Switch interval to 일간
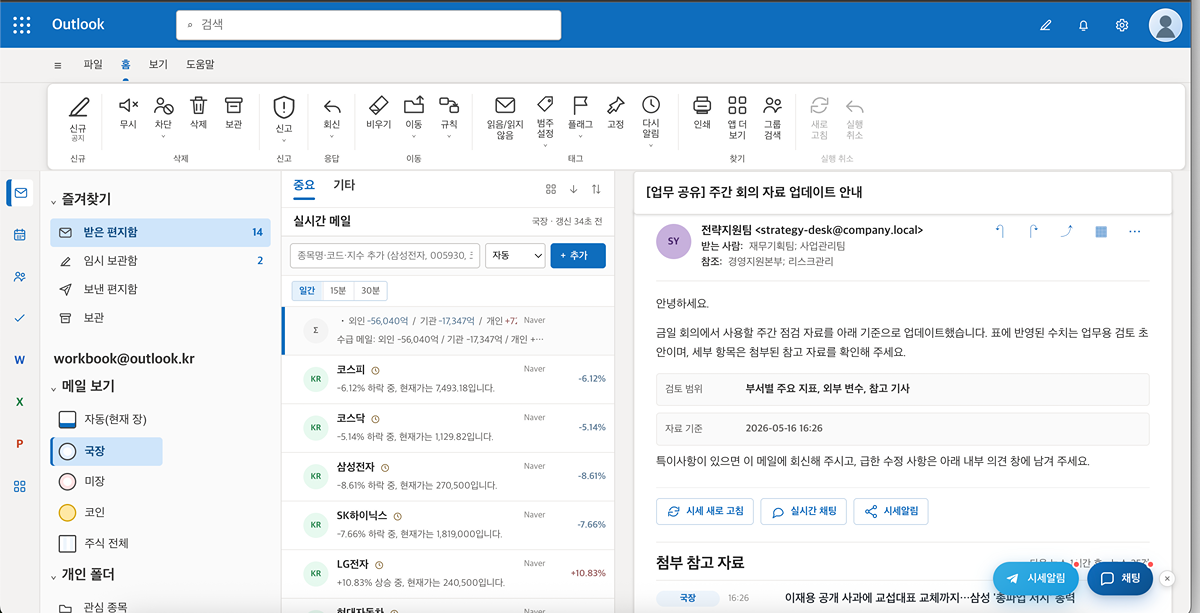Image resolution: width=1200 pixels, height=613 pixels. pos(307,291)
